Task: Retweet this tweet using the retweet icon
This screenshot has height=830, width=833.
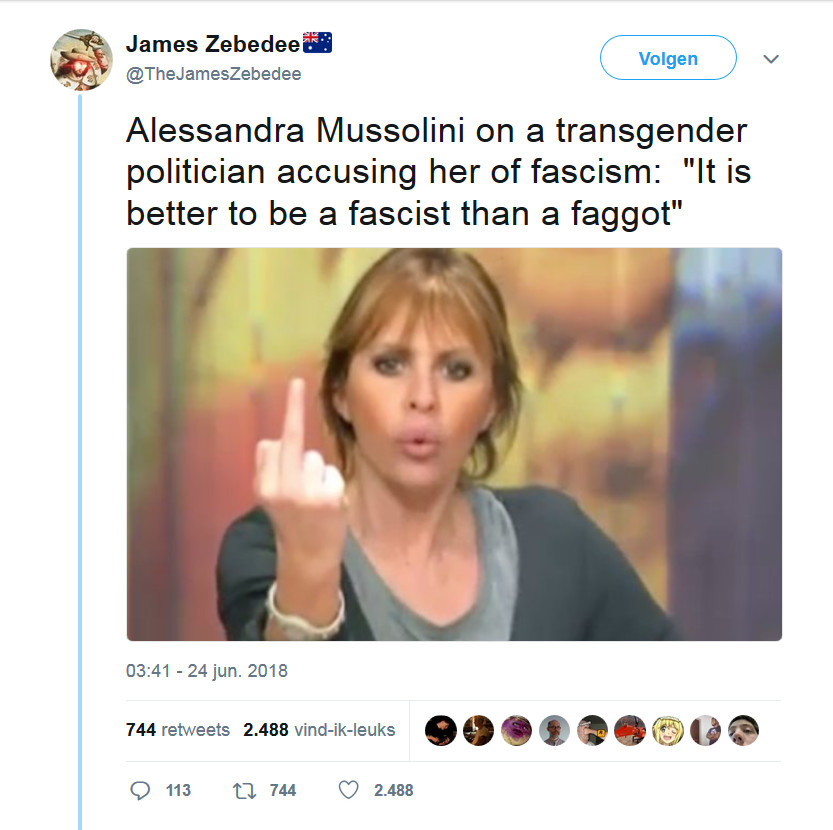Action: point(244,790)
